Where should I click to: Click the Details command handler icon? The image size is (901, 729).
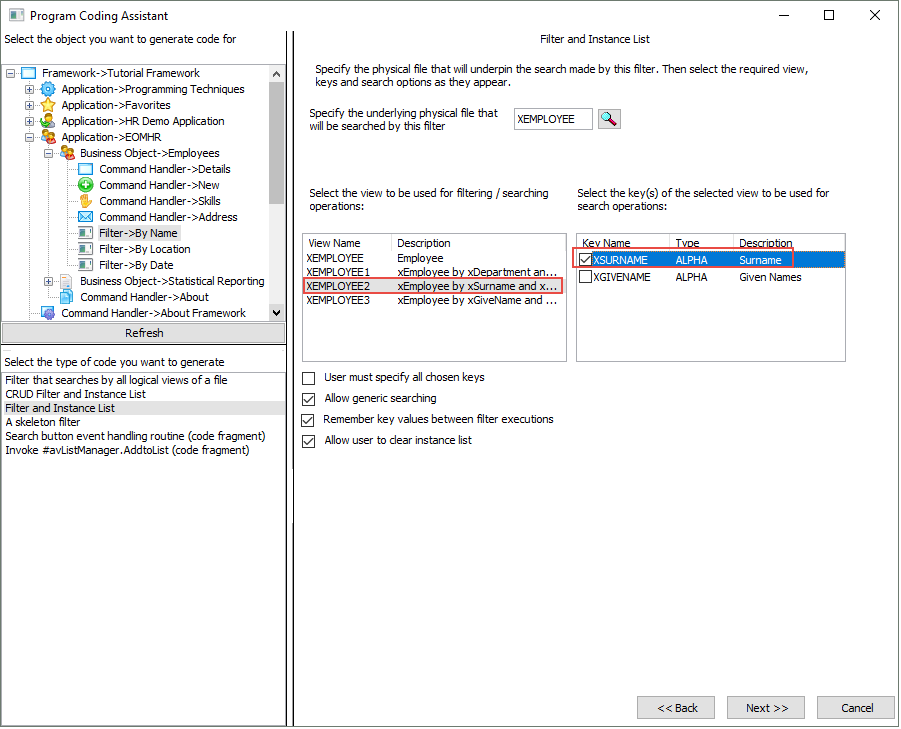[x=86, y=169]
